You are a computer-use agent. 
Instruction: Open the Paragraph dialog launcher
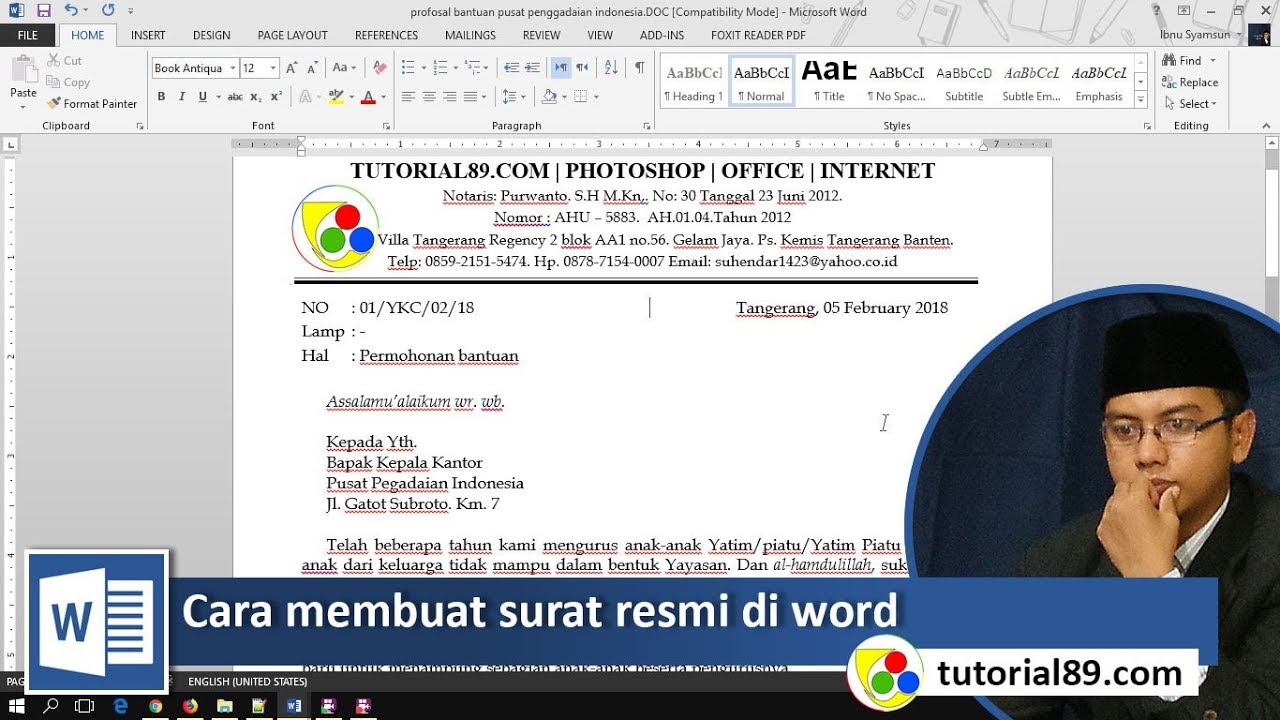(x=648, y=126)
